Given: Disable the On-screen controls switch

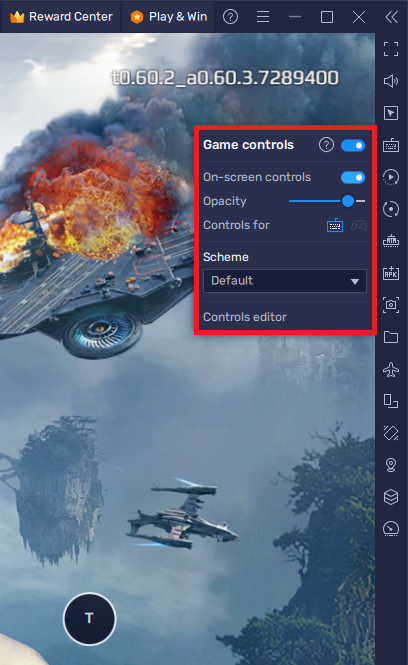Looking at the screenshot, I should 353,177.
